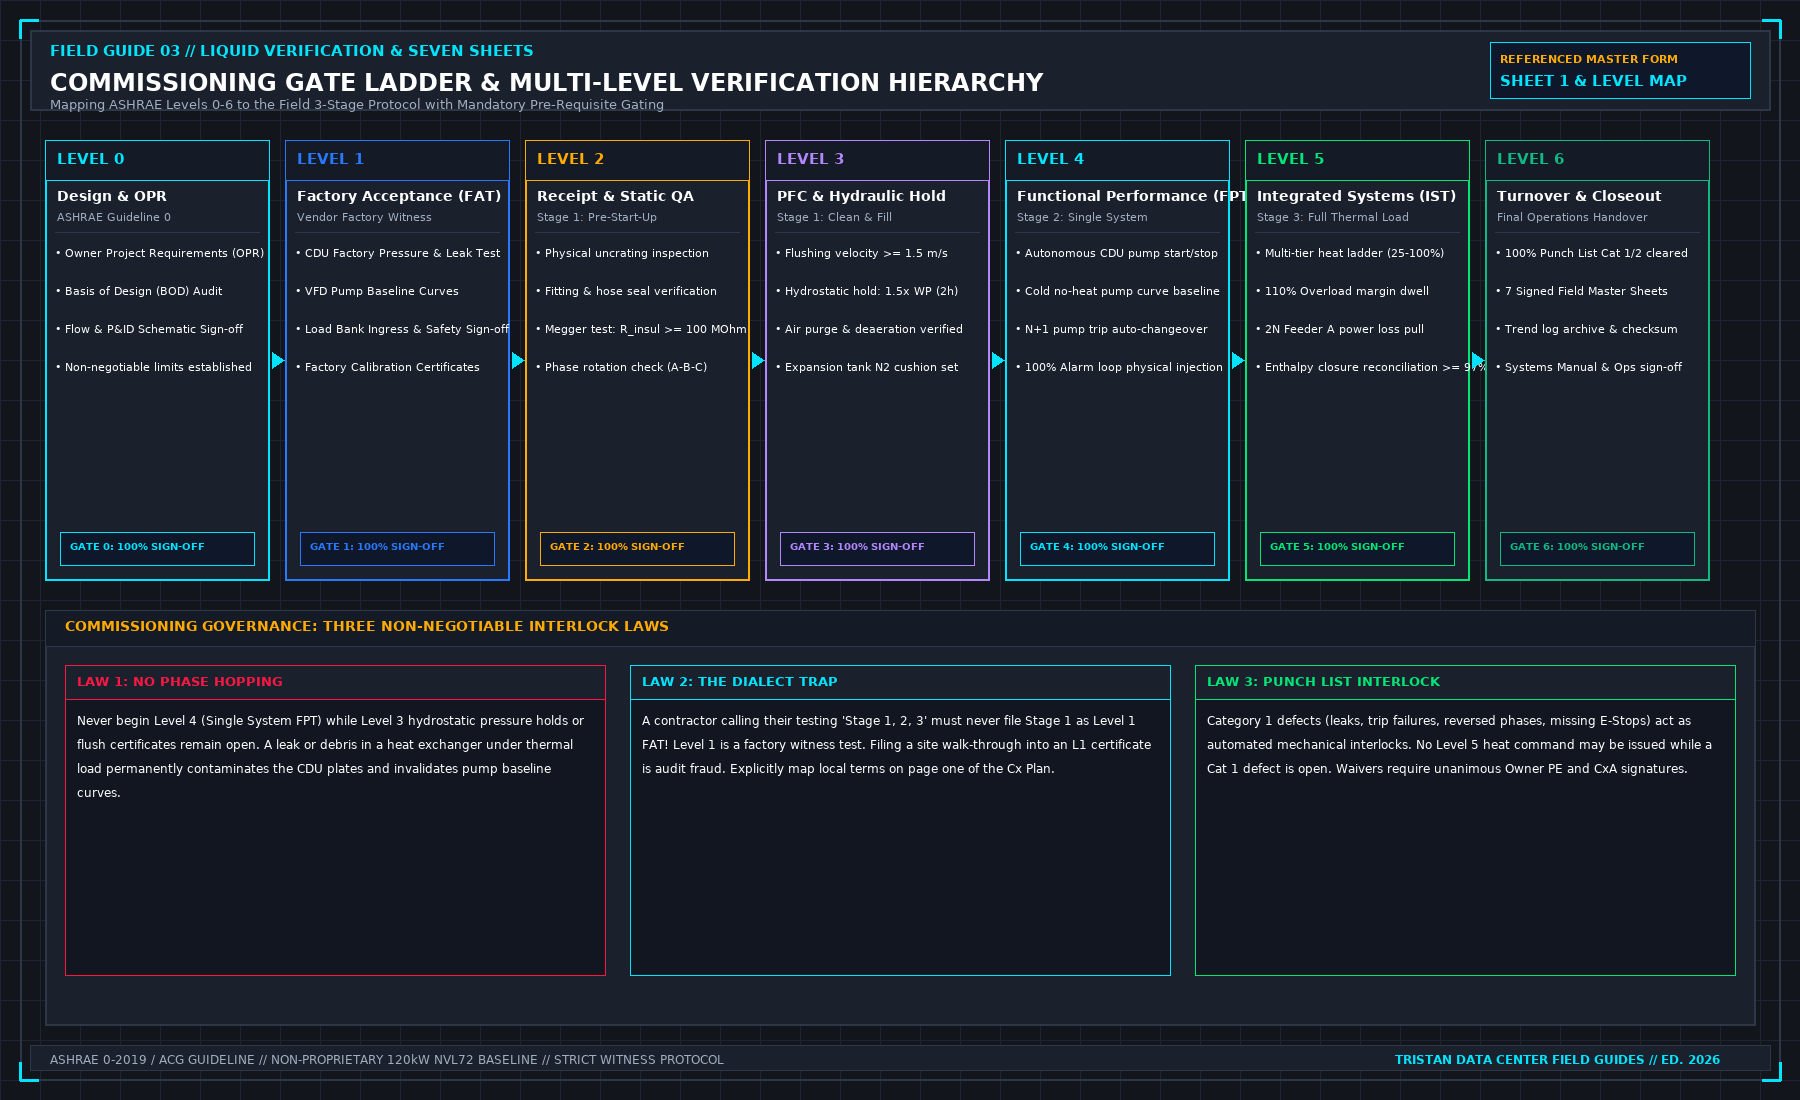Click the Gate 2: 100% Sign-Off box
This screenshot has height=1100, width=1800.
click(x=637, y=548)
